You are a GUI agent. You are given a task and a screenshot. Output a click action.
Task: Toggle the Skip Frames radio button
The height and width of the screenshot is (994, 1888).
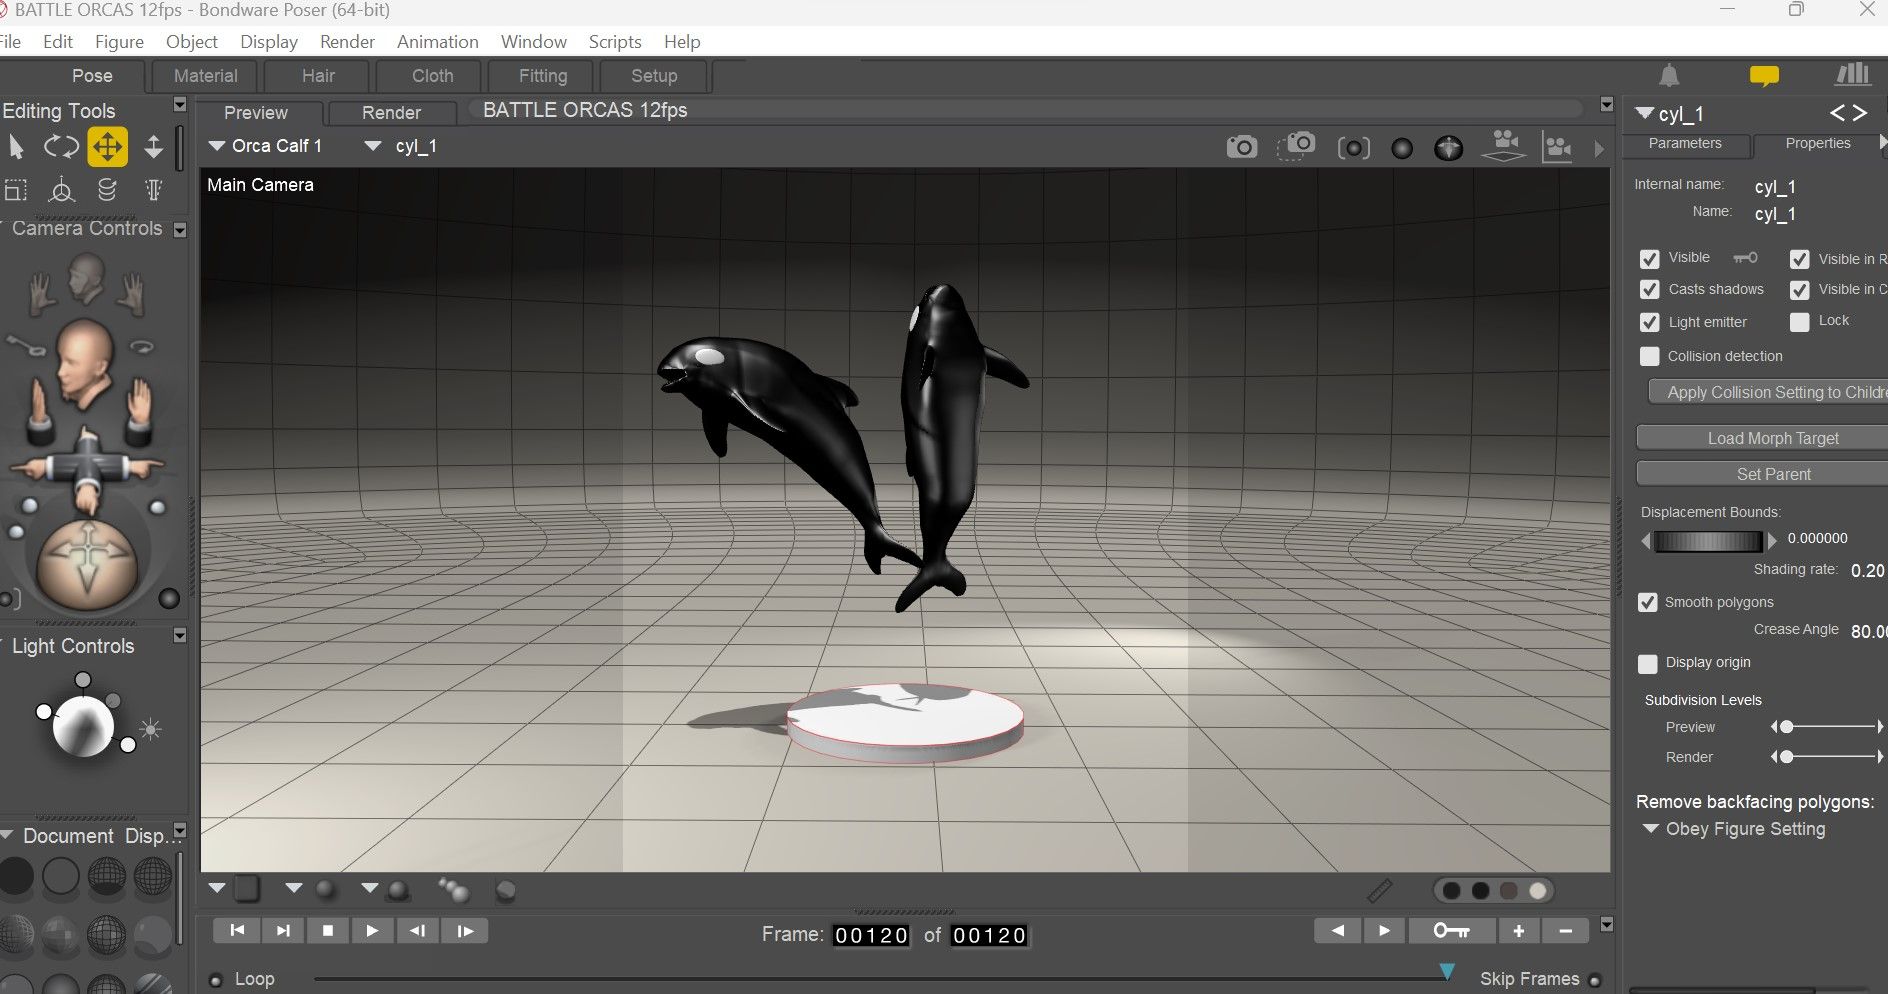(x=1595, y=980)
